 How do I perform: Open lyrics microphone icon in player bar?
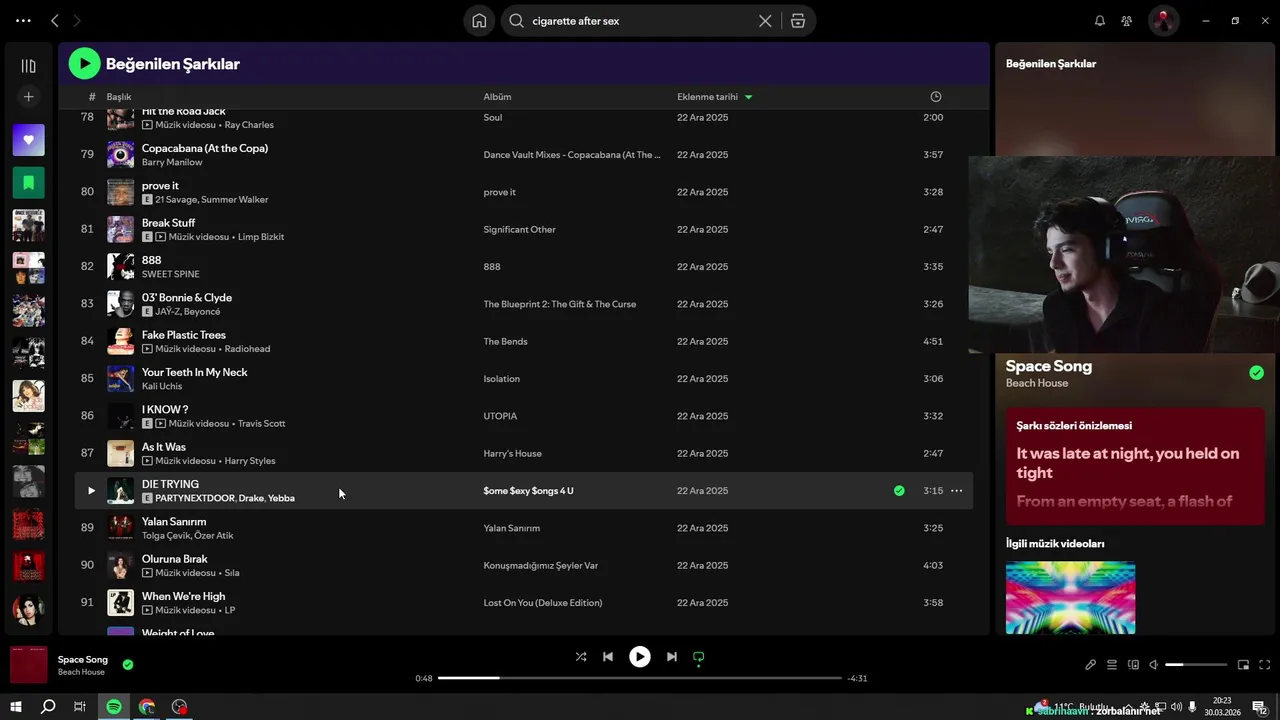coord(1091,665)
